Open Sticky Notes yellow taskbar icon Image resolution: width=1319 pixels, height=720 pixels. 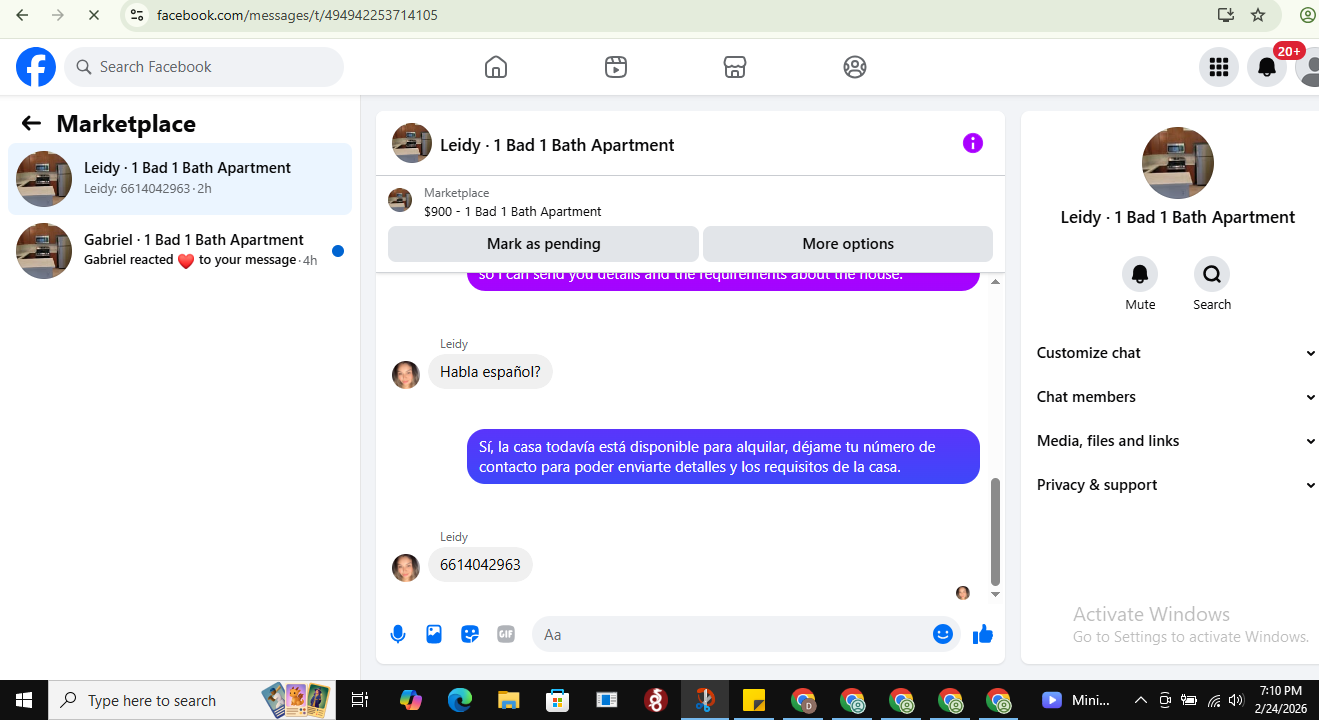tap(753, 700)
